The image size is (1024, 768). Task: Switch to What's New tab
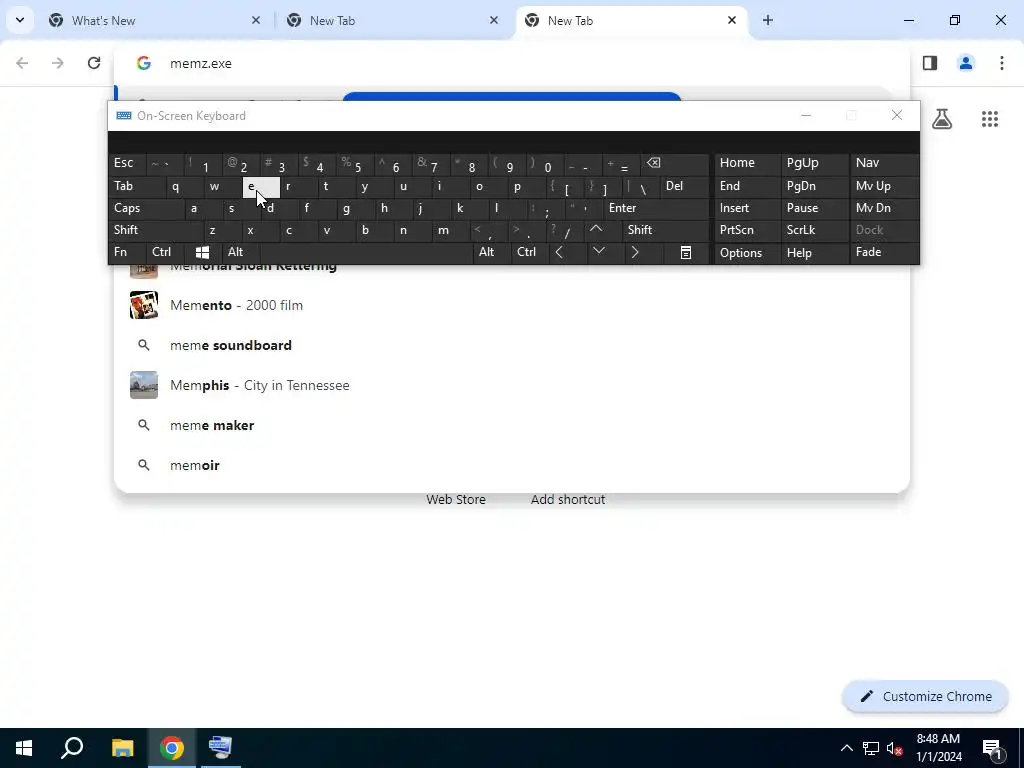[155, 20]
